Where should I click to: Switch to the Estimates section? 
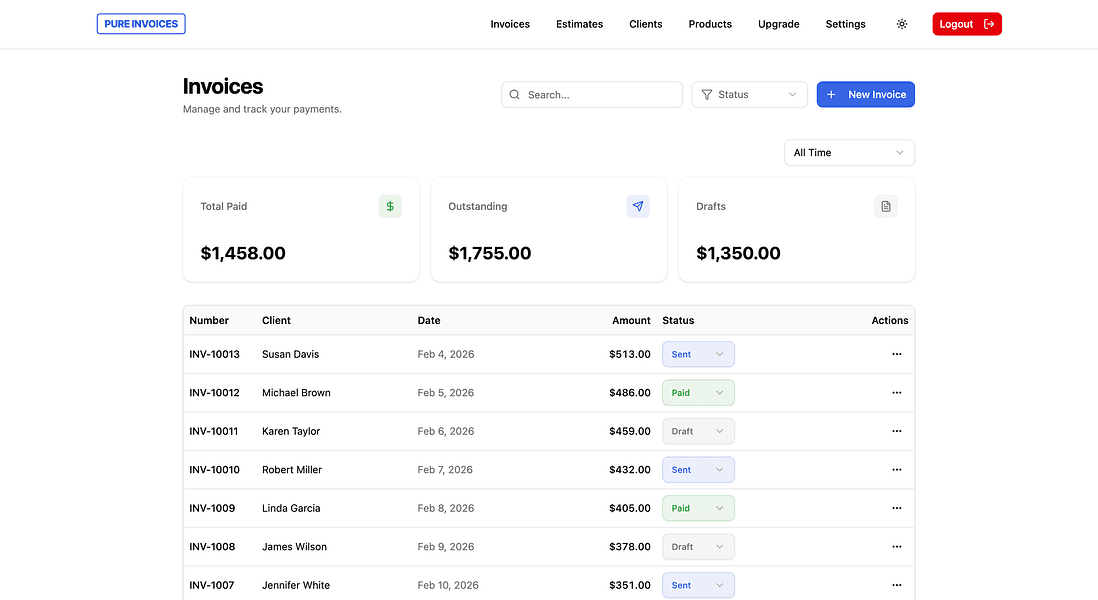coord(579,24)
